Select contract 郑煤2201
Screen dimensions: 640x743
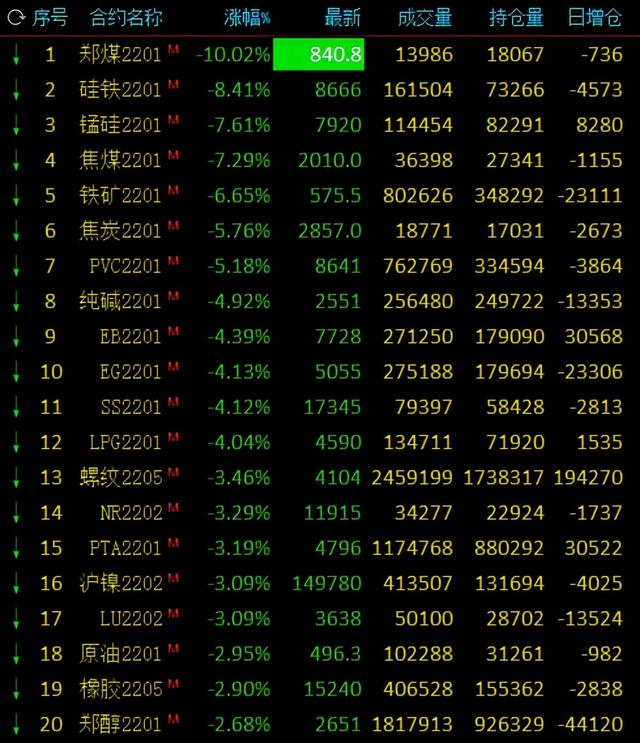(x=120, y=54)
